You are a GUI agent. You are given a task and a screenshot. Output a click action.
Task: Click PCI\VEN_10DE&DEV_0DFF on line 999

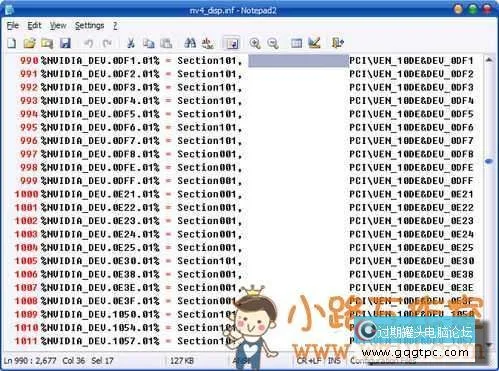pos(411,181)
